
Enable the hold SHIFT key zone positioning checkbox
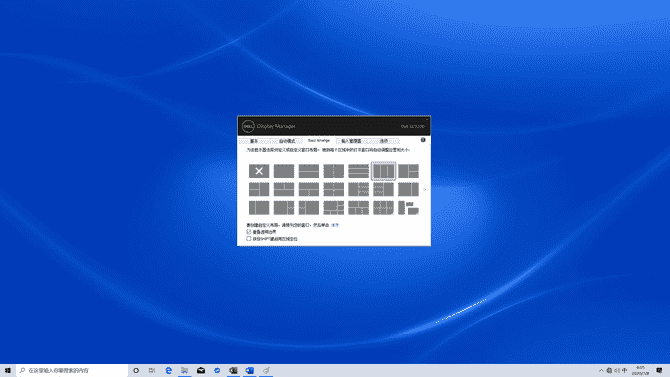(x=249, y=239)
